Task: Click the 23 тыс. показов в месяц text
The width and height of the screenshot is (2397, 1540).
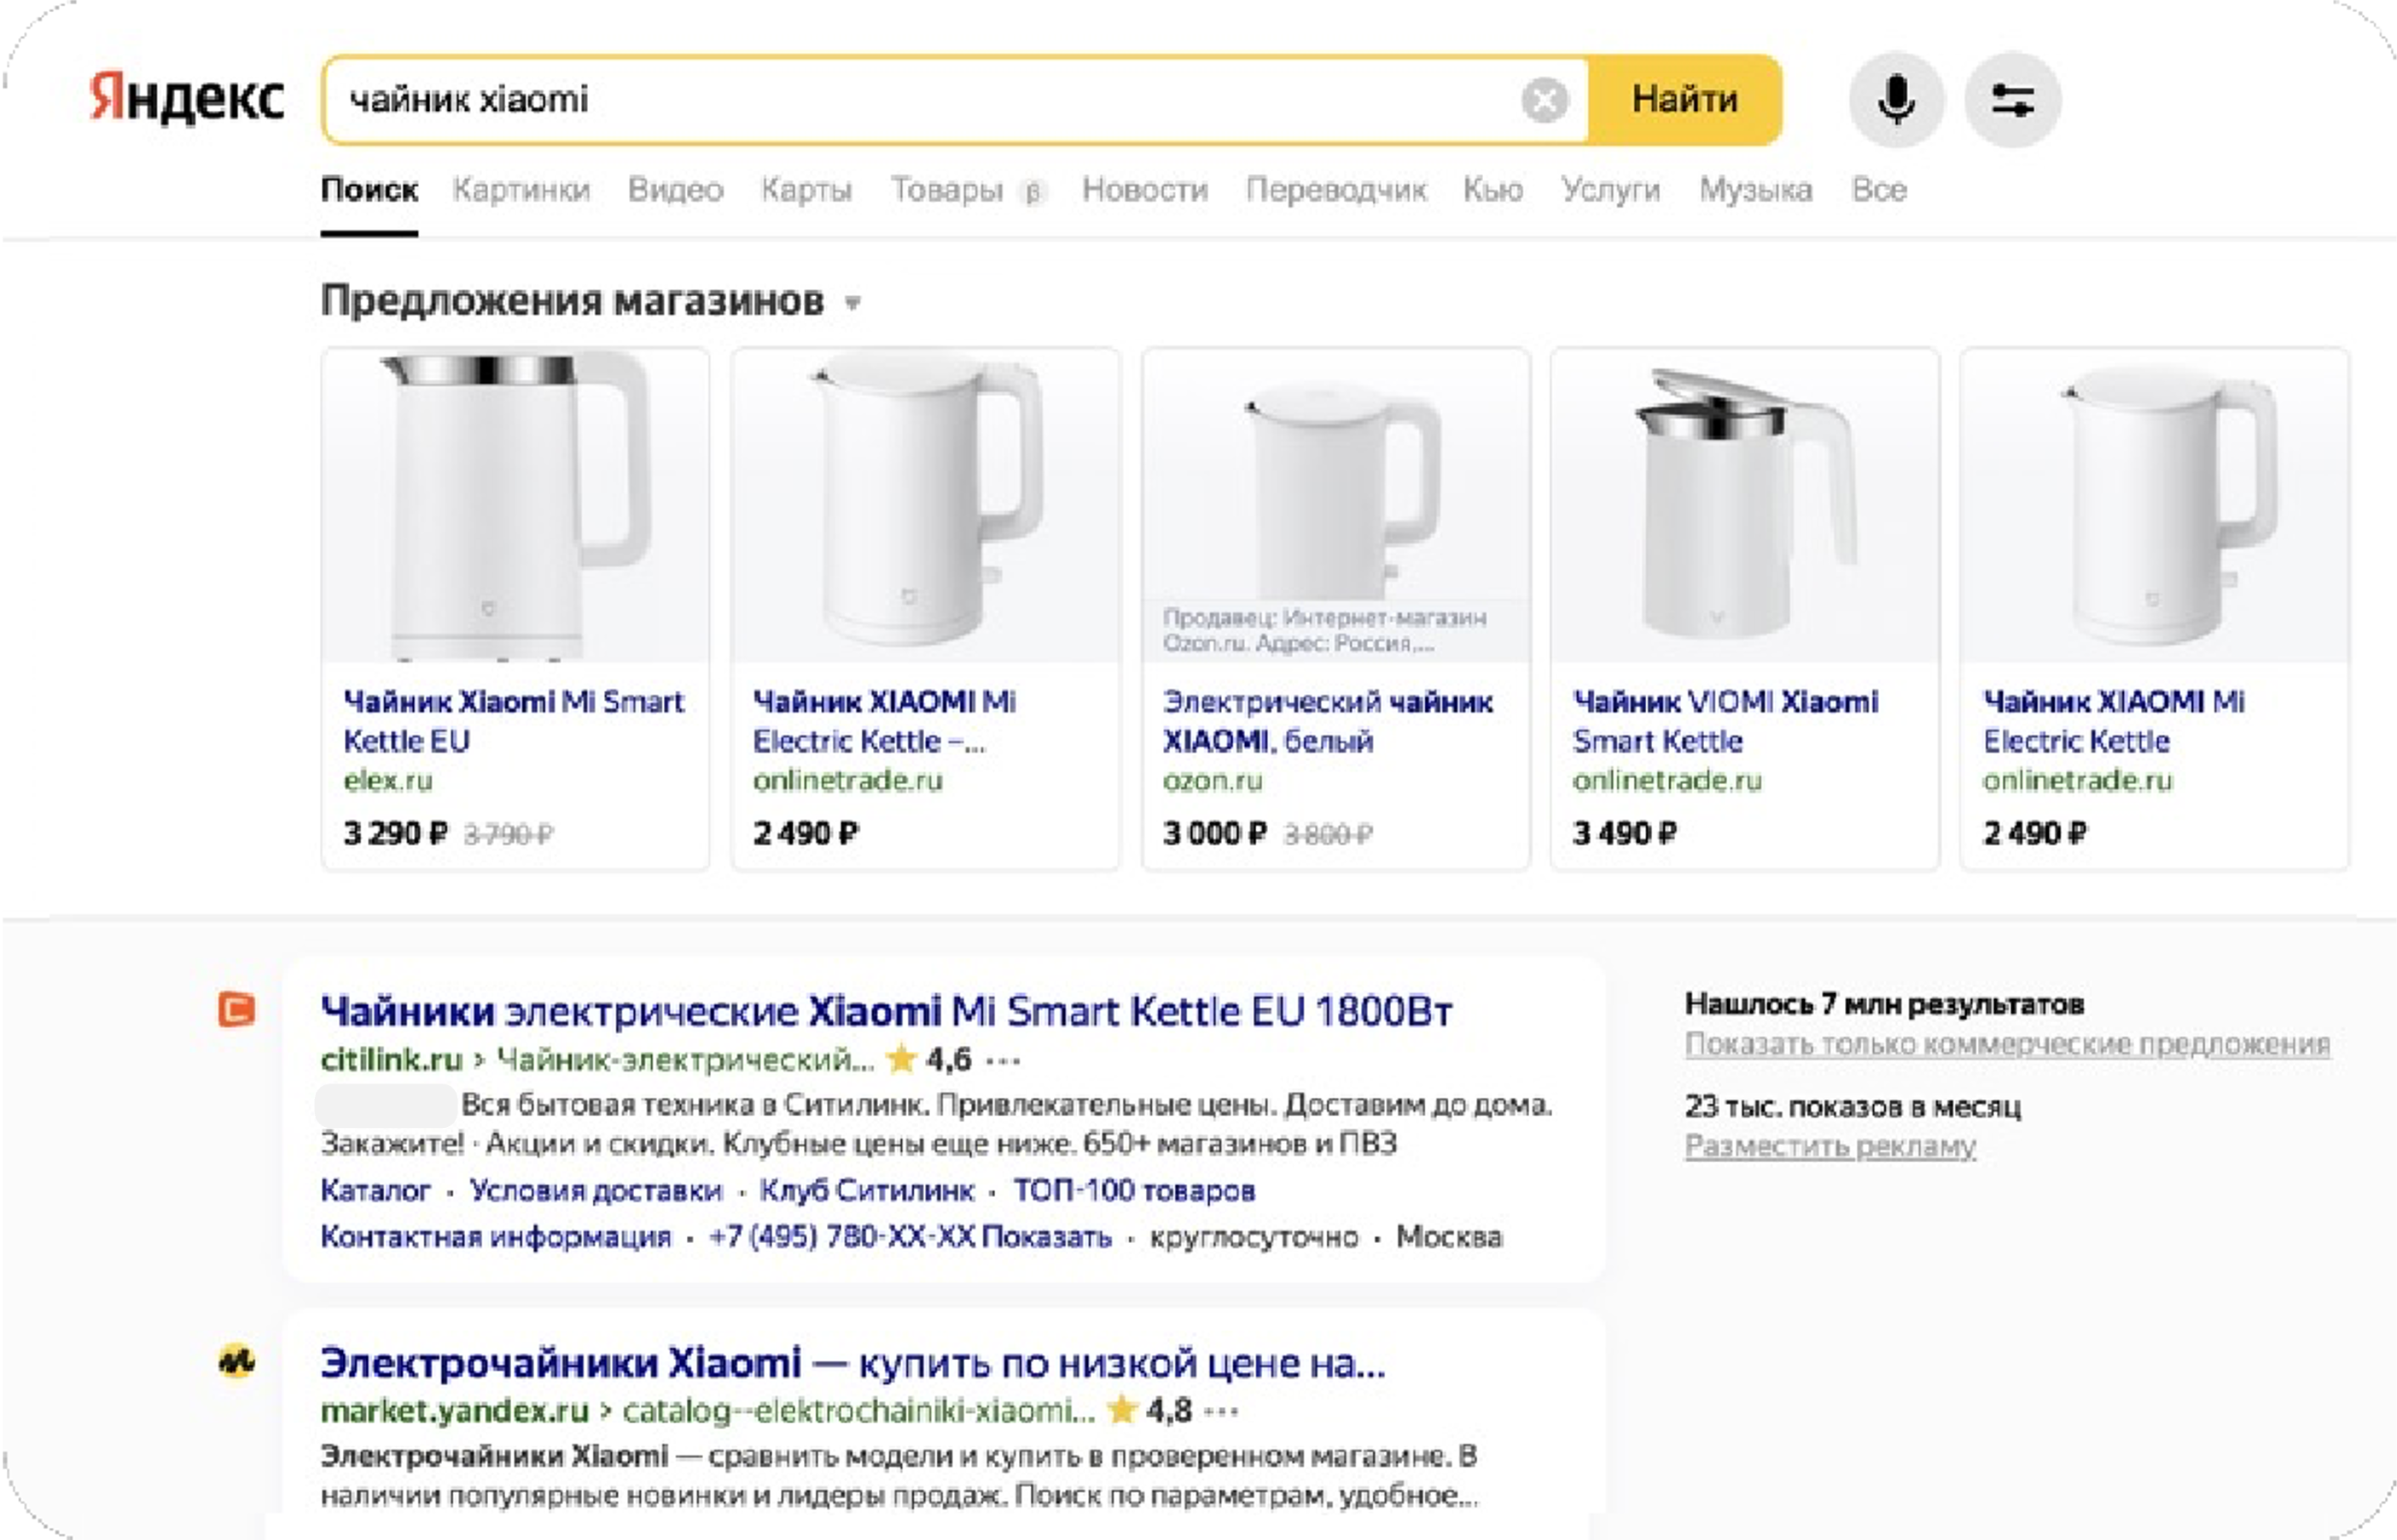Action: pyautogui.click(x=1852, y=1106)
